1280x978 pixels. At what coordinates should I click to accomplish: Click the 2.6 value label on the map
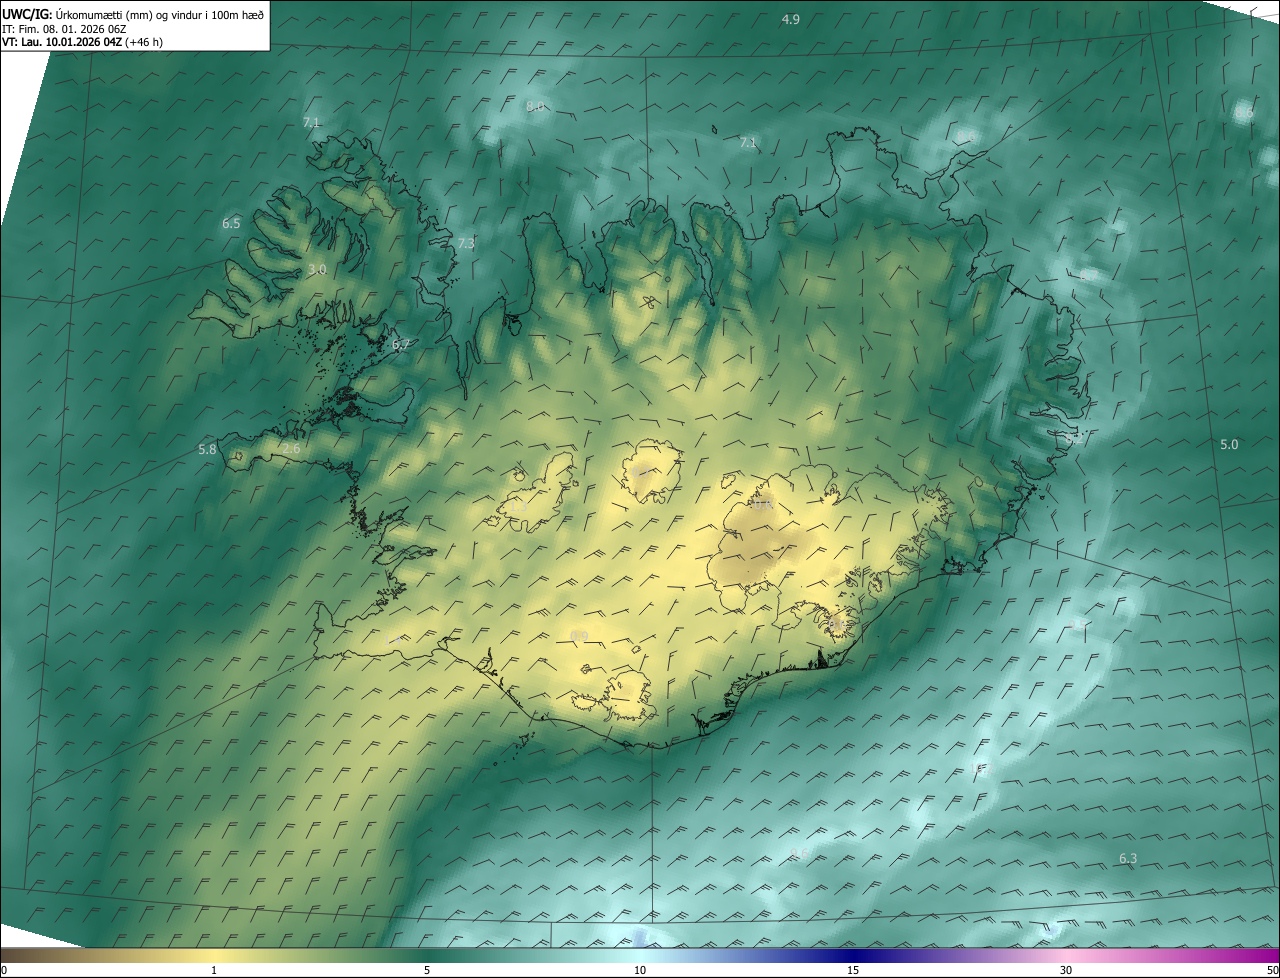(291, 450)
